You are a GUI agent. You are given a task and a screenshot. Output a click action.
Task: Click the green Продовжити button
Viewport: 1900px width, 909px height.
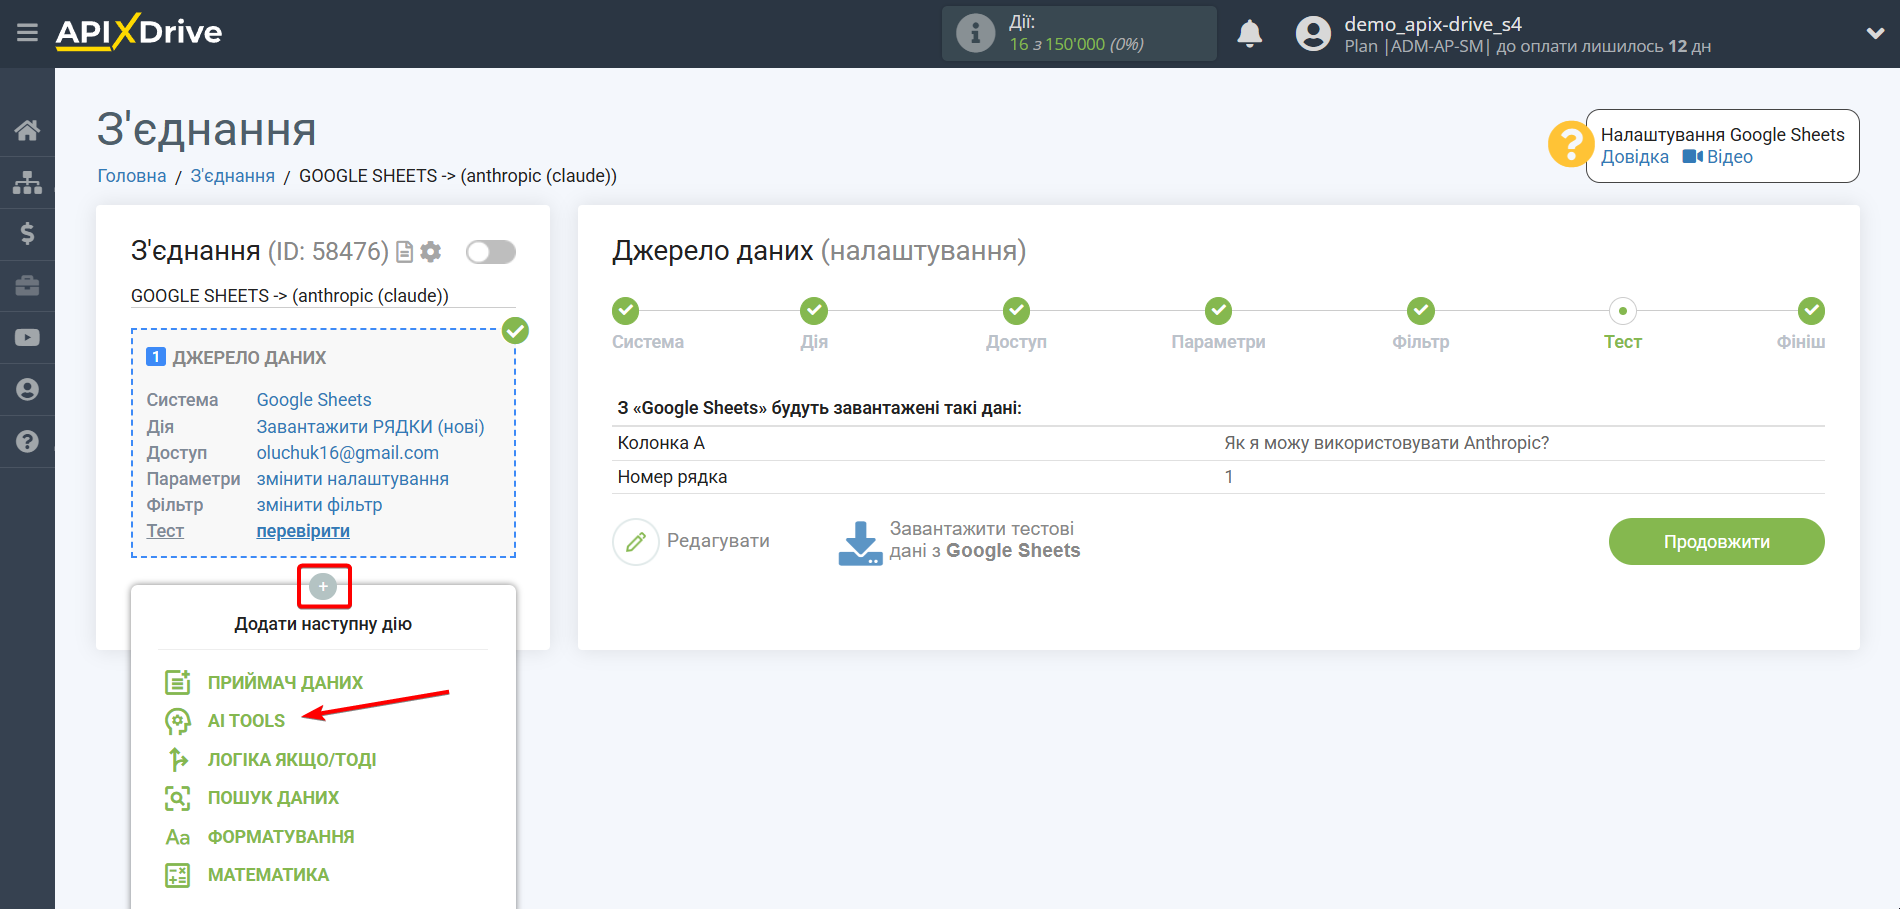click(1716, 542)
